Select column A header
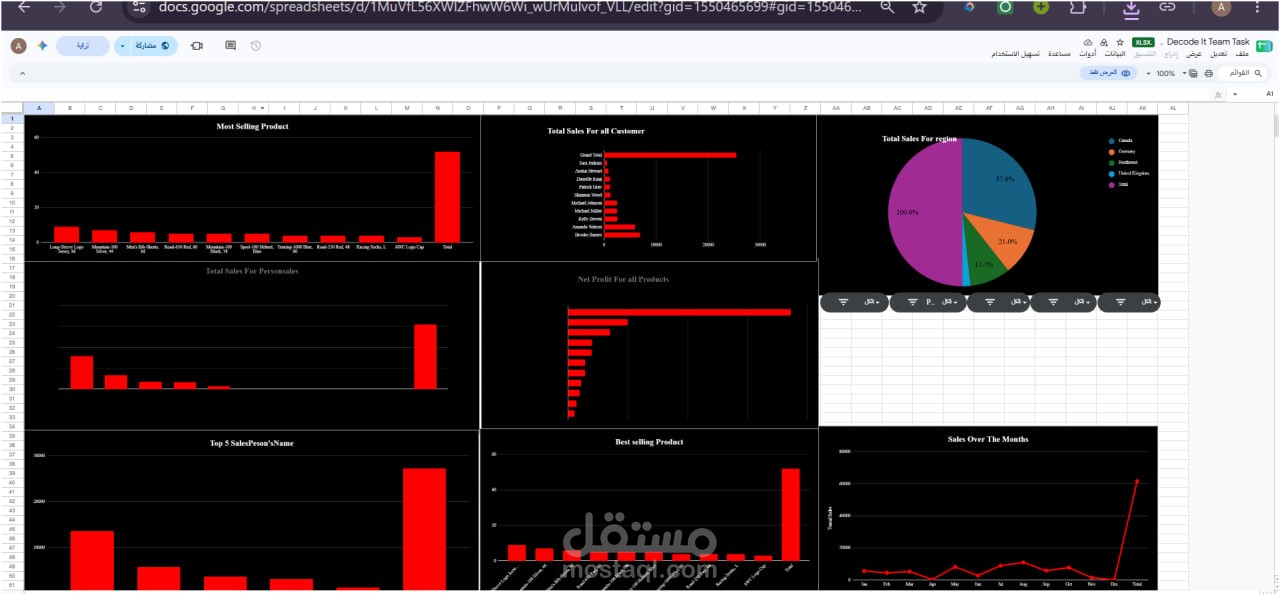Image resolution: width=1280 pixels, height=595 pixels. click(39, 108)
